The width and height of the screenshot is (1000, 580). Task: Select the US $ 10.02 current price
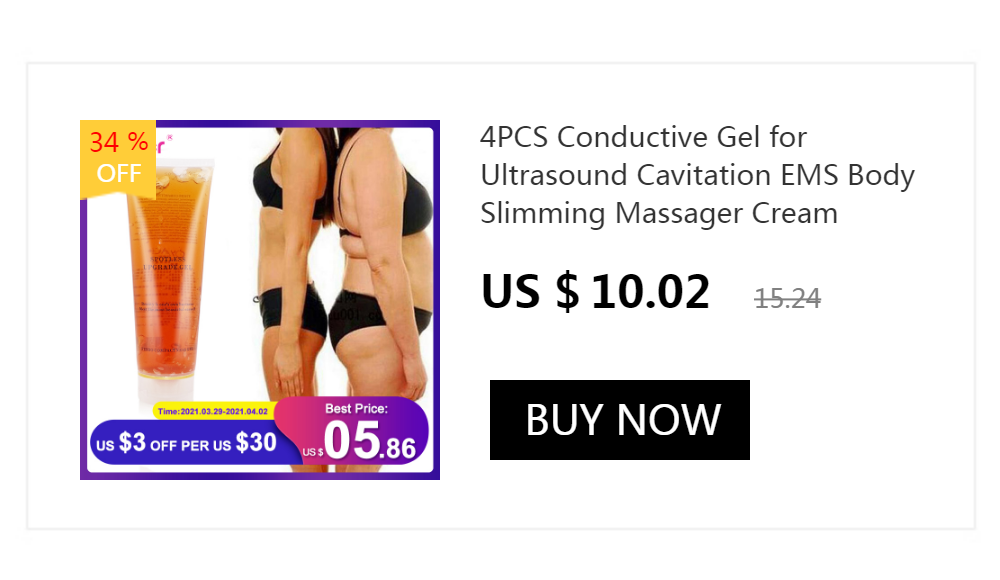tap(595, 292)
